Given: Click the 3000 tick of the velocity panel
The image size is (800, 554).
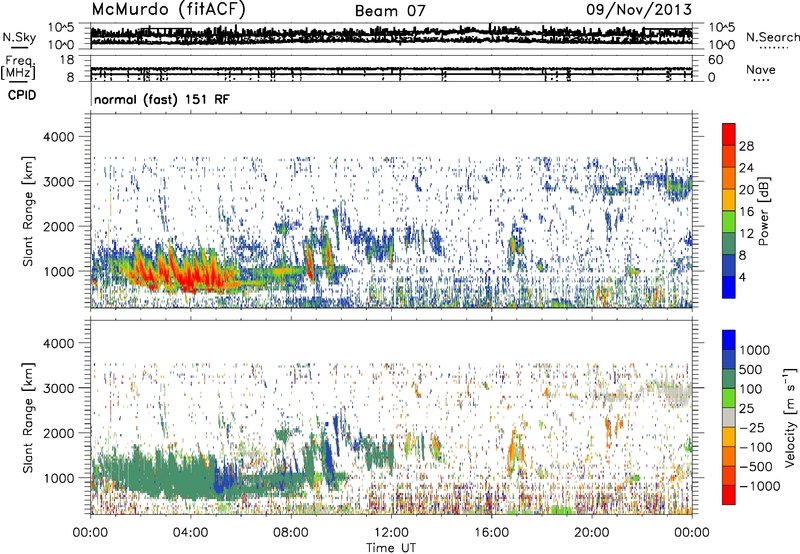Looking at the screenshot, I should click(61, 388).
